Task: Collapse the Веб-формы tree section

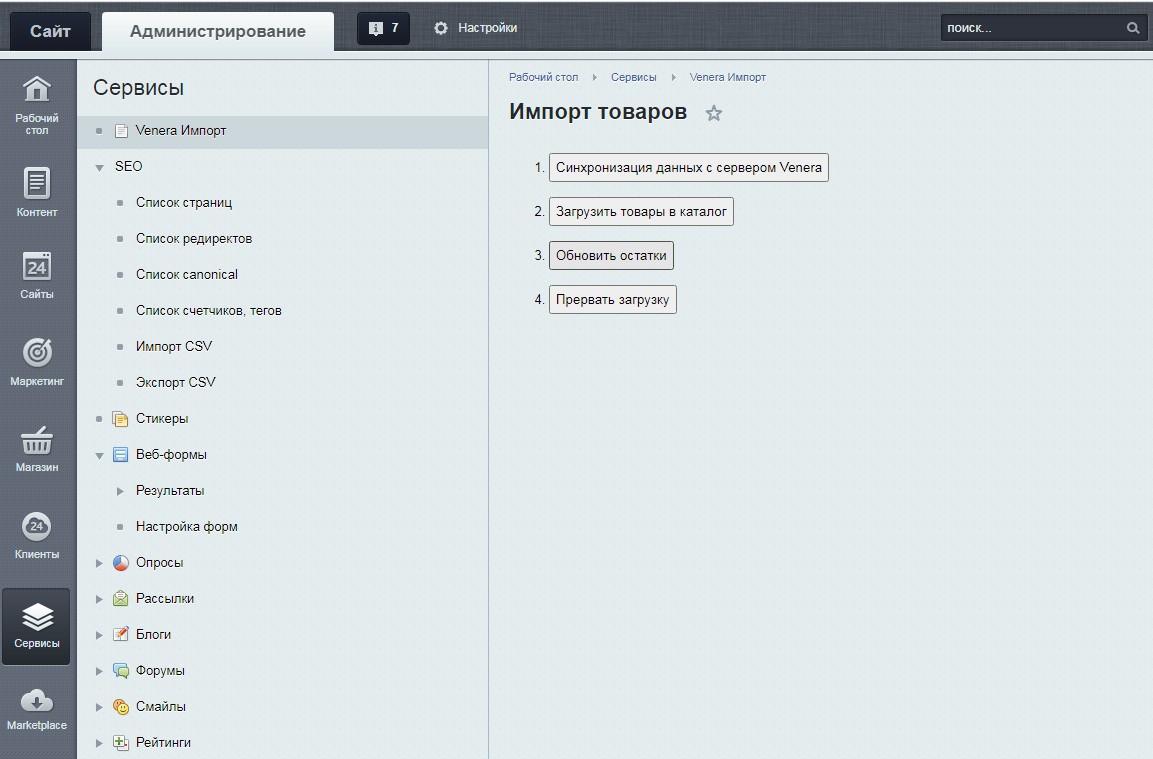Action: [x=99, y=456]
